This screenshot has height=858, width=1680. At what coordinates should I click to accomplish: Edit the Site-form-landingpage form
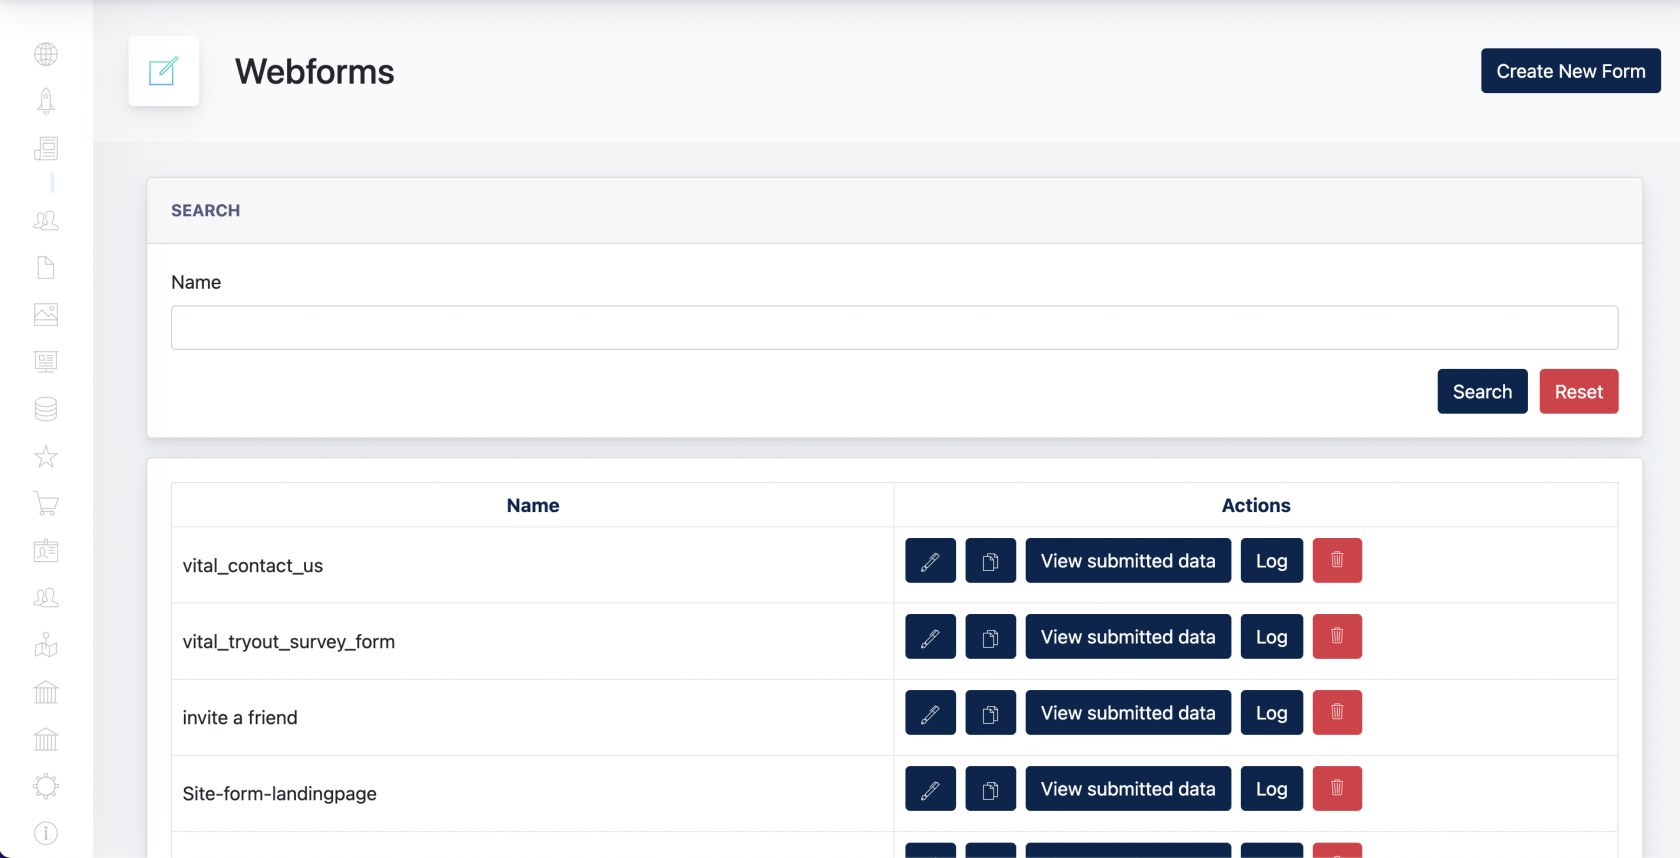pyautogui.click(x=930, y=789)
